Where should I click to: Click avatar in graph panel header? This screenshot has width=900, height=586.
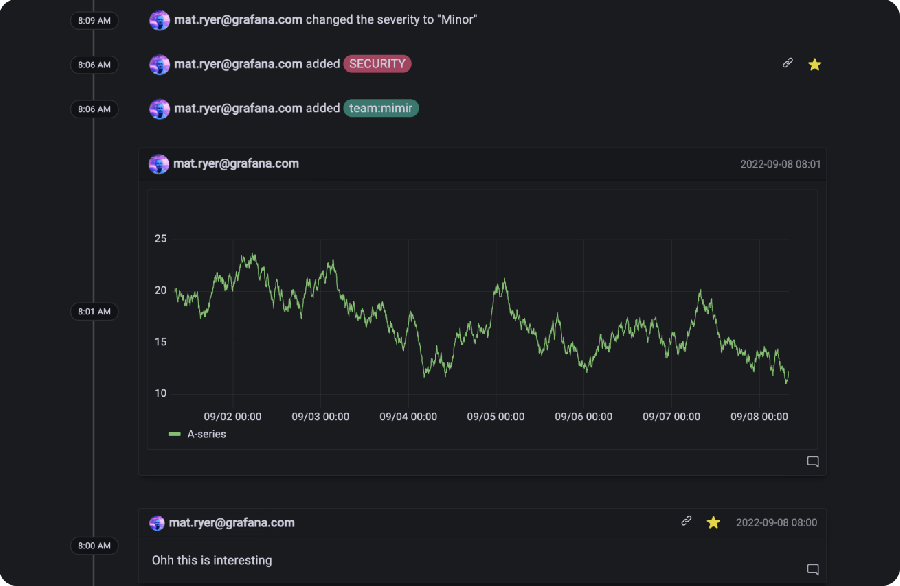tap(159, 163)
